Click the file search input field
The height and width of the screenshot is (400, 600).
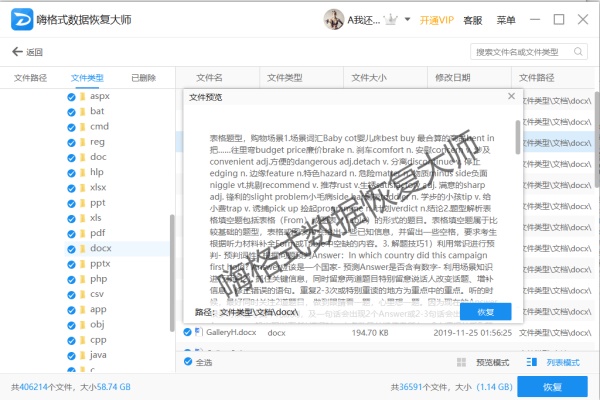click(522, 51)
